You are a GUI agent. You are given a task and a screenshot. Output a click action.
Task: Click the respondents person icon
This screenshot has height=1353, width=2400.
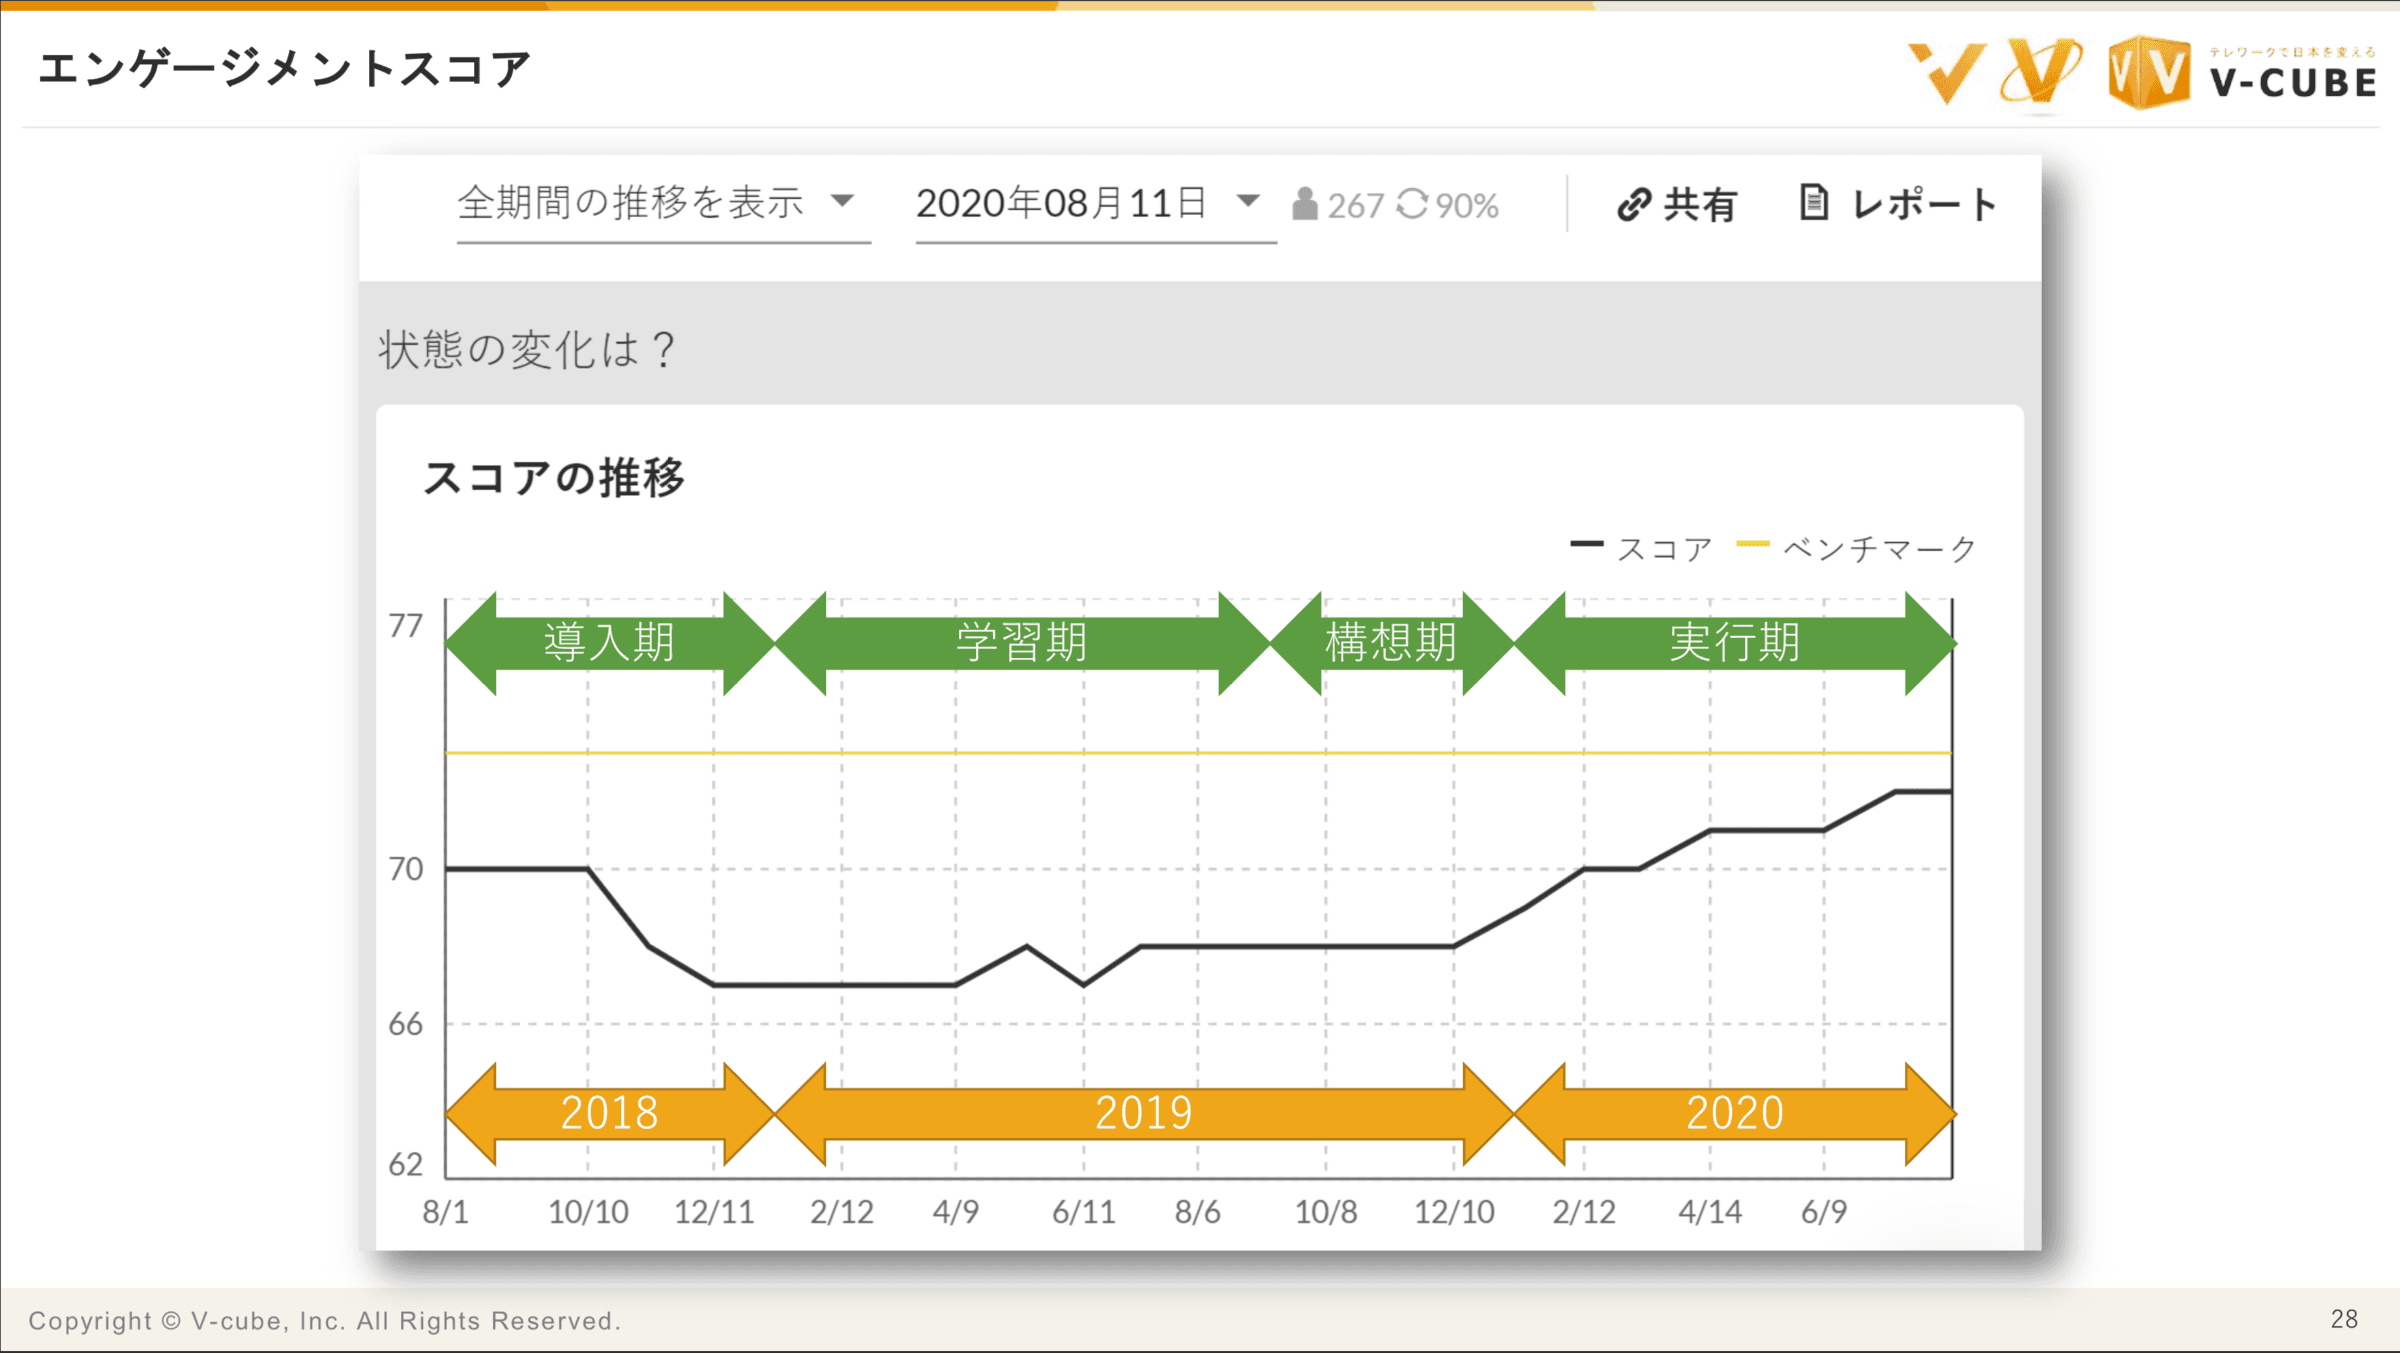click(x=1304, y=204)
